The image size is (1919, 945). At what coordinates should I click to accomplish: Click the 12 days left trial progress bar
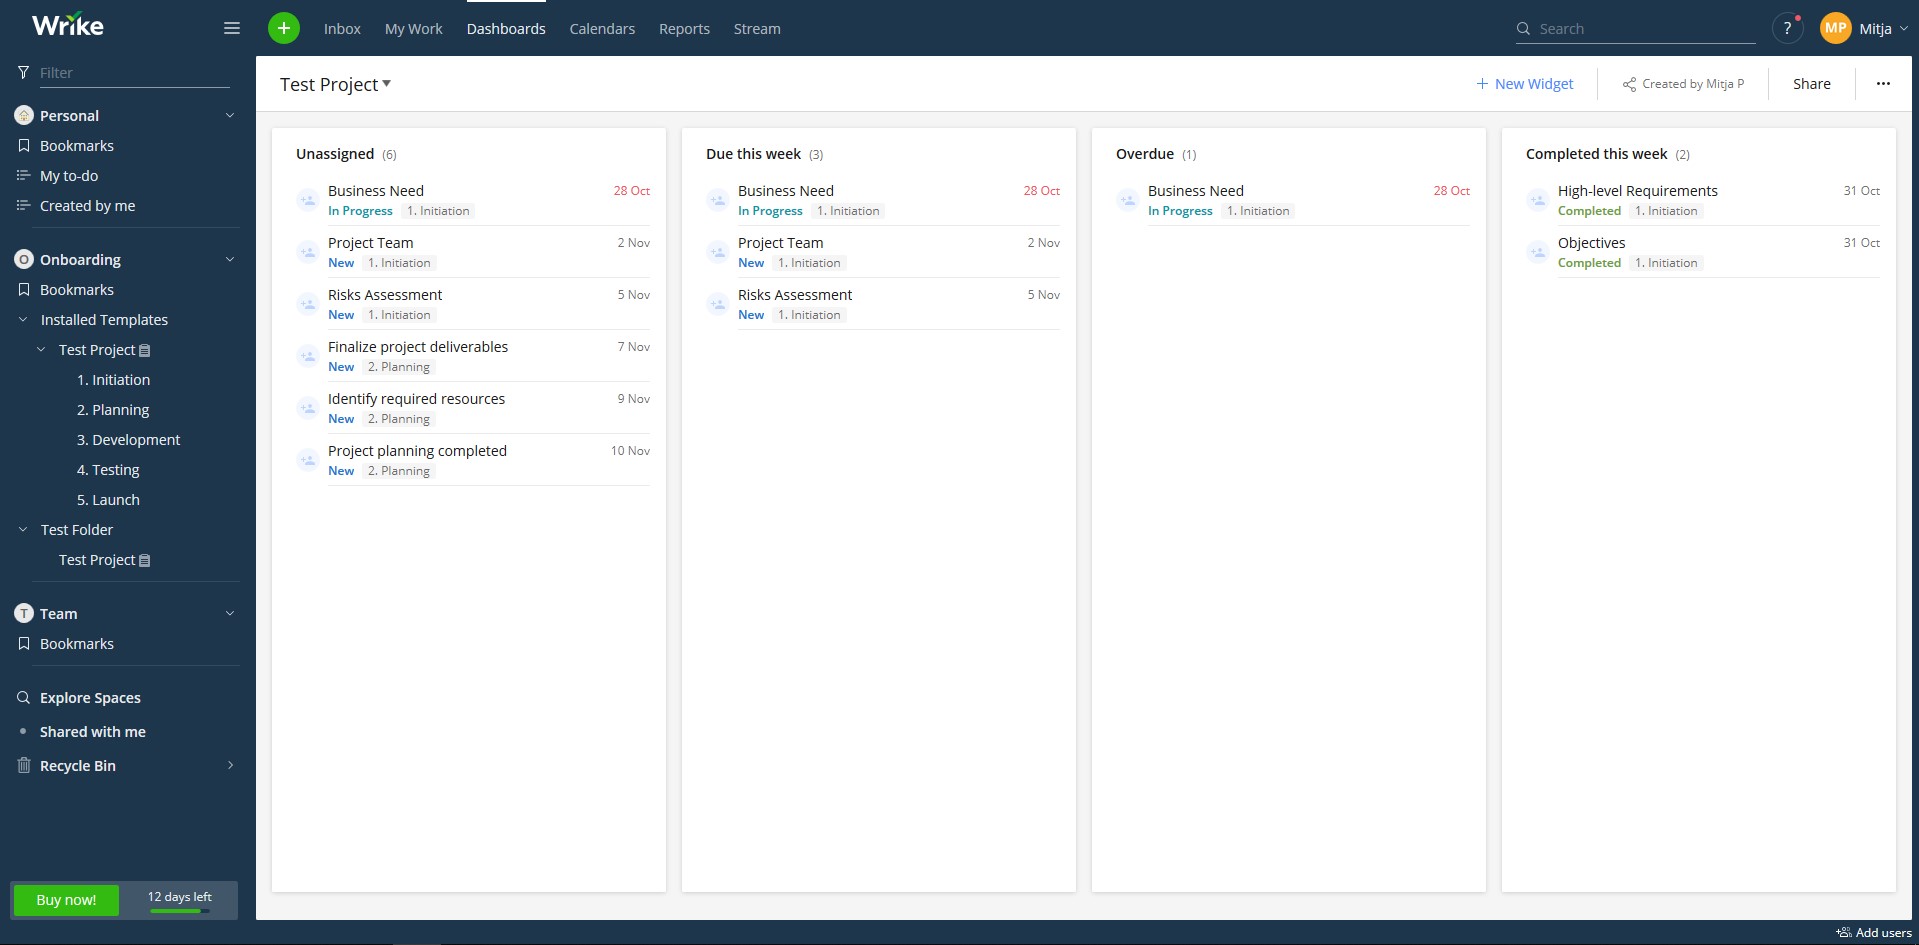click(x=179, y=900)
